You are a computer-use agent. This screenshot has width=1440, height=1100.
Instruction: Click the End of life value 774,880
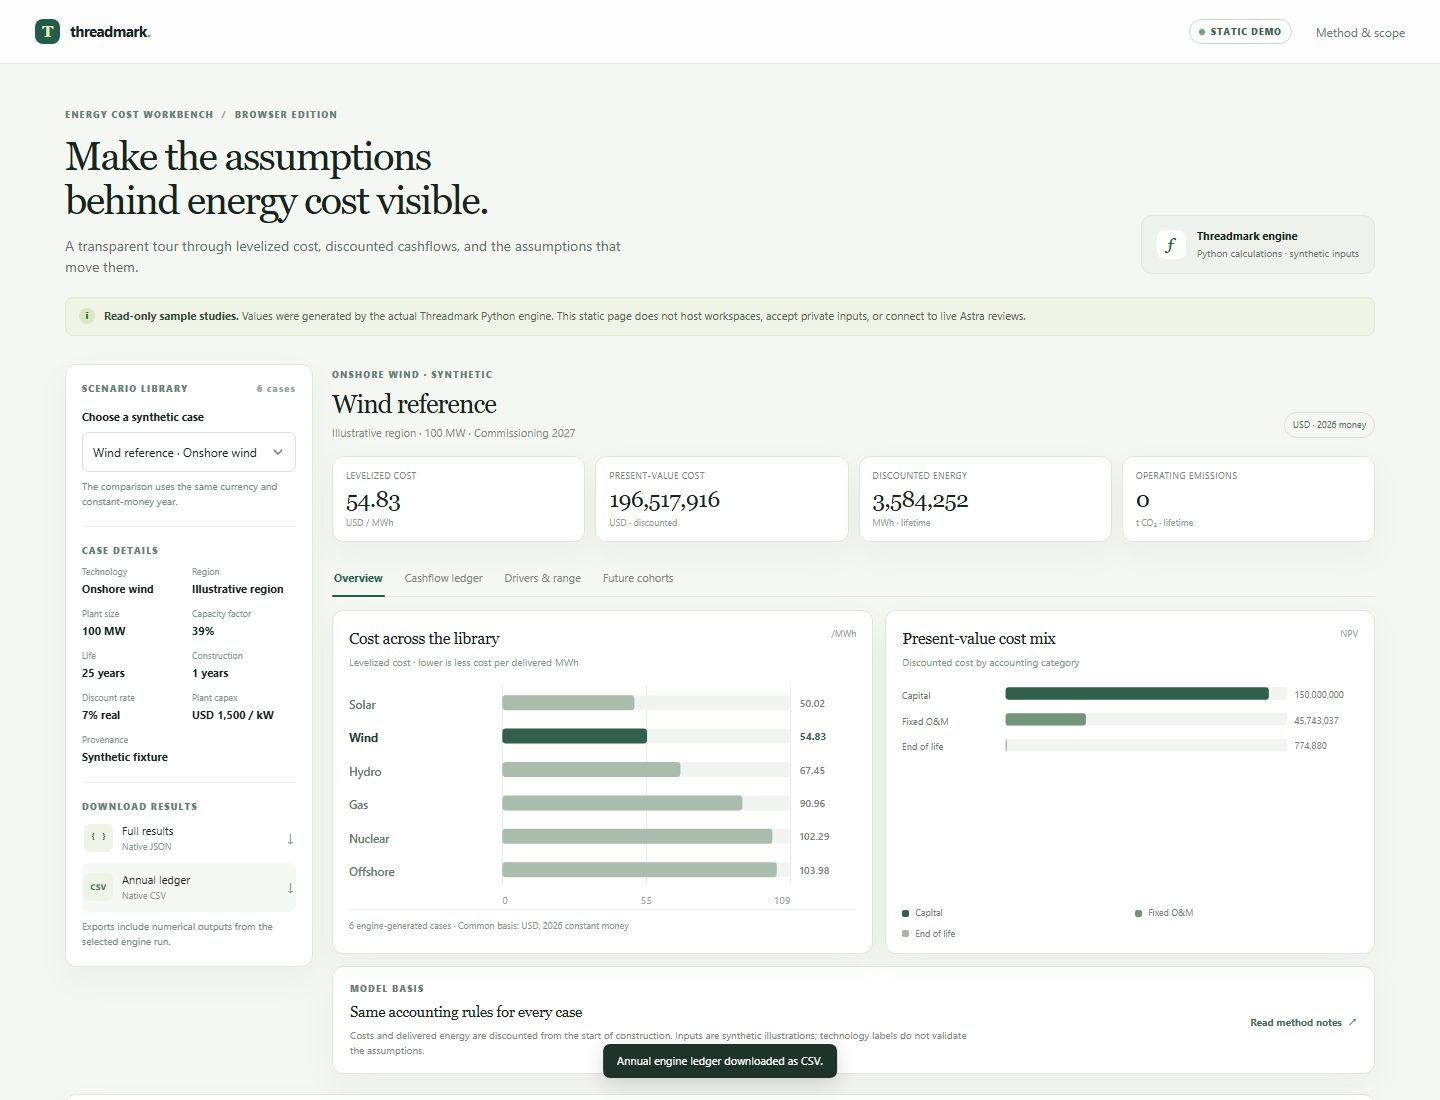[1310, 746]
